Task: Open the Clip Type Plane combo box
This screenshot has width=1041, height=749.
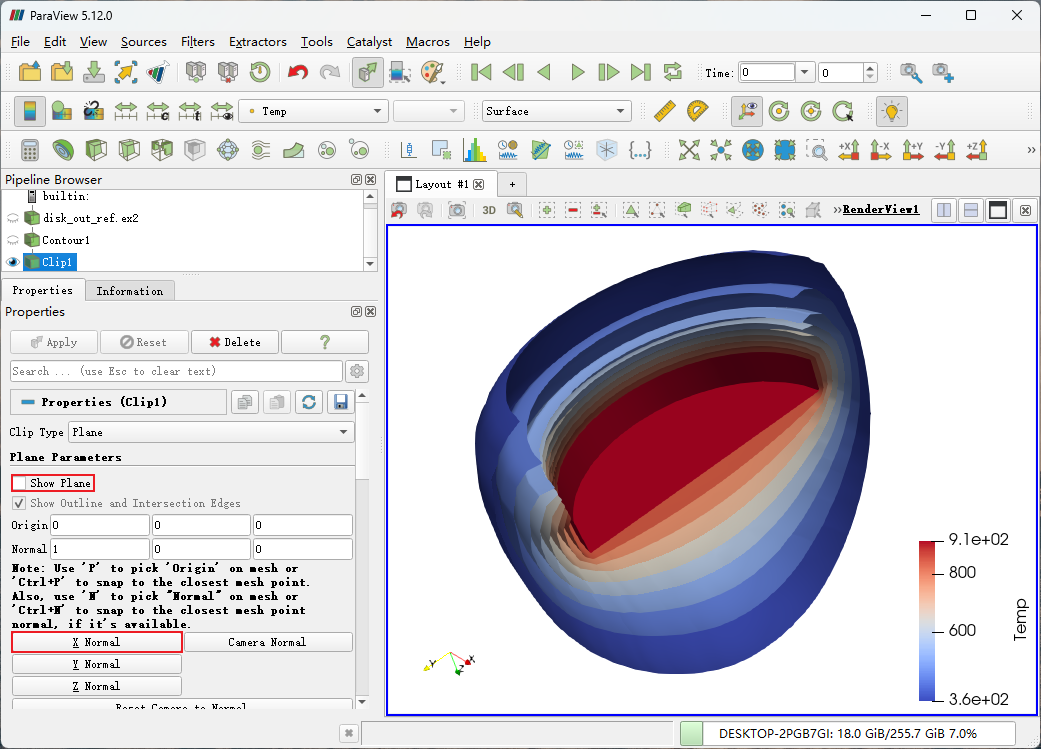Action: pyautogui.click(x=210, y=432)
